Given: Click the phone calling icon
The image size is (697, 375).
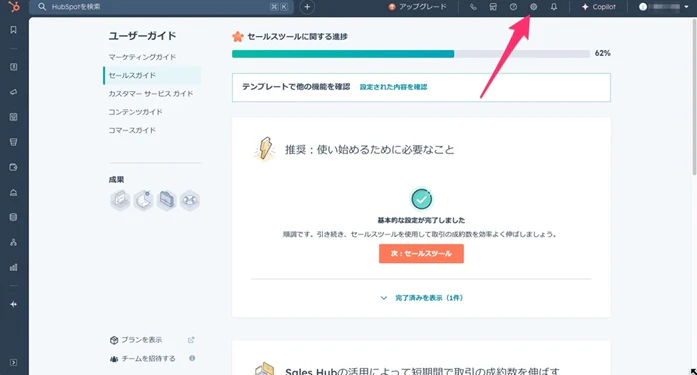Looking at the screenshot, I should click(x=473, y=7).
